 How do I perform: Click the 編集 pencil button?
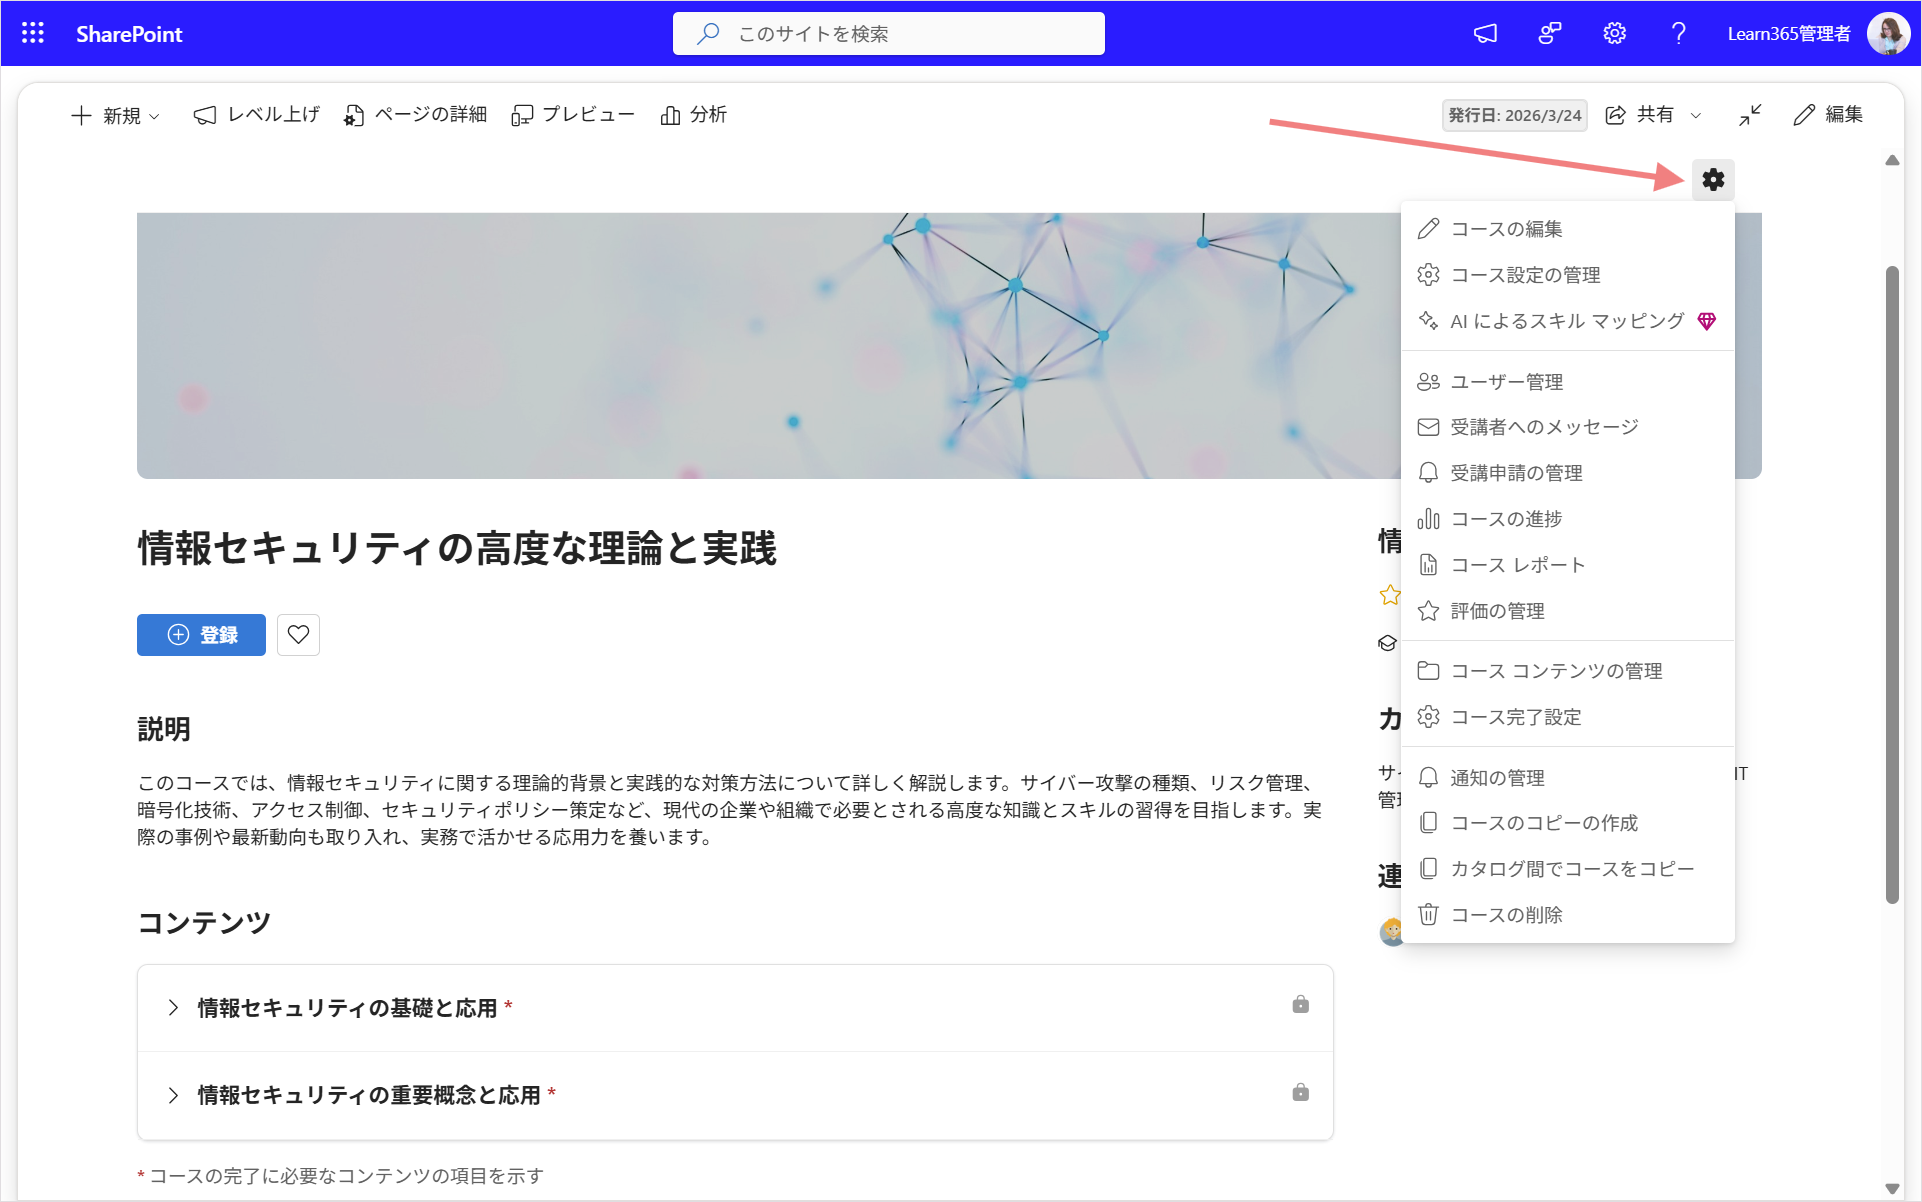coord(1828,115)
